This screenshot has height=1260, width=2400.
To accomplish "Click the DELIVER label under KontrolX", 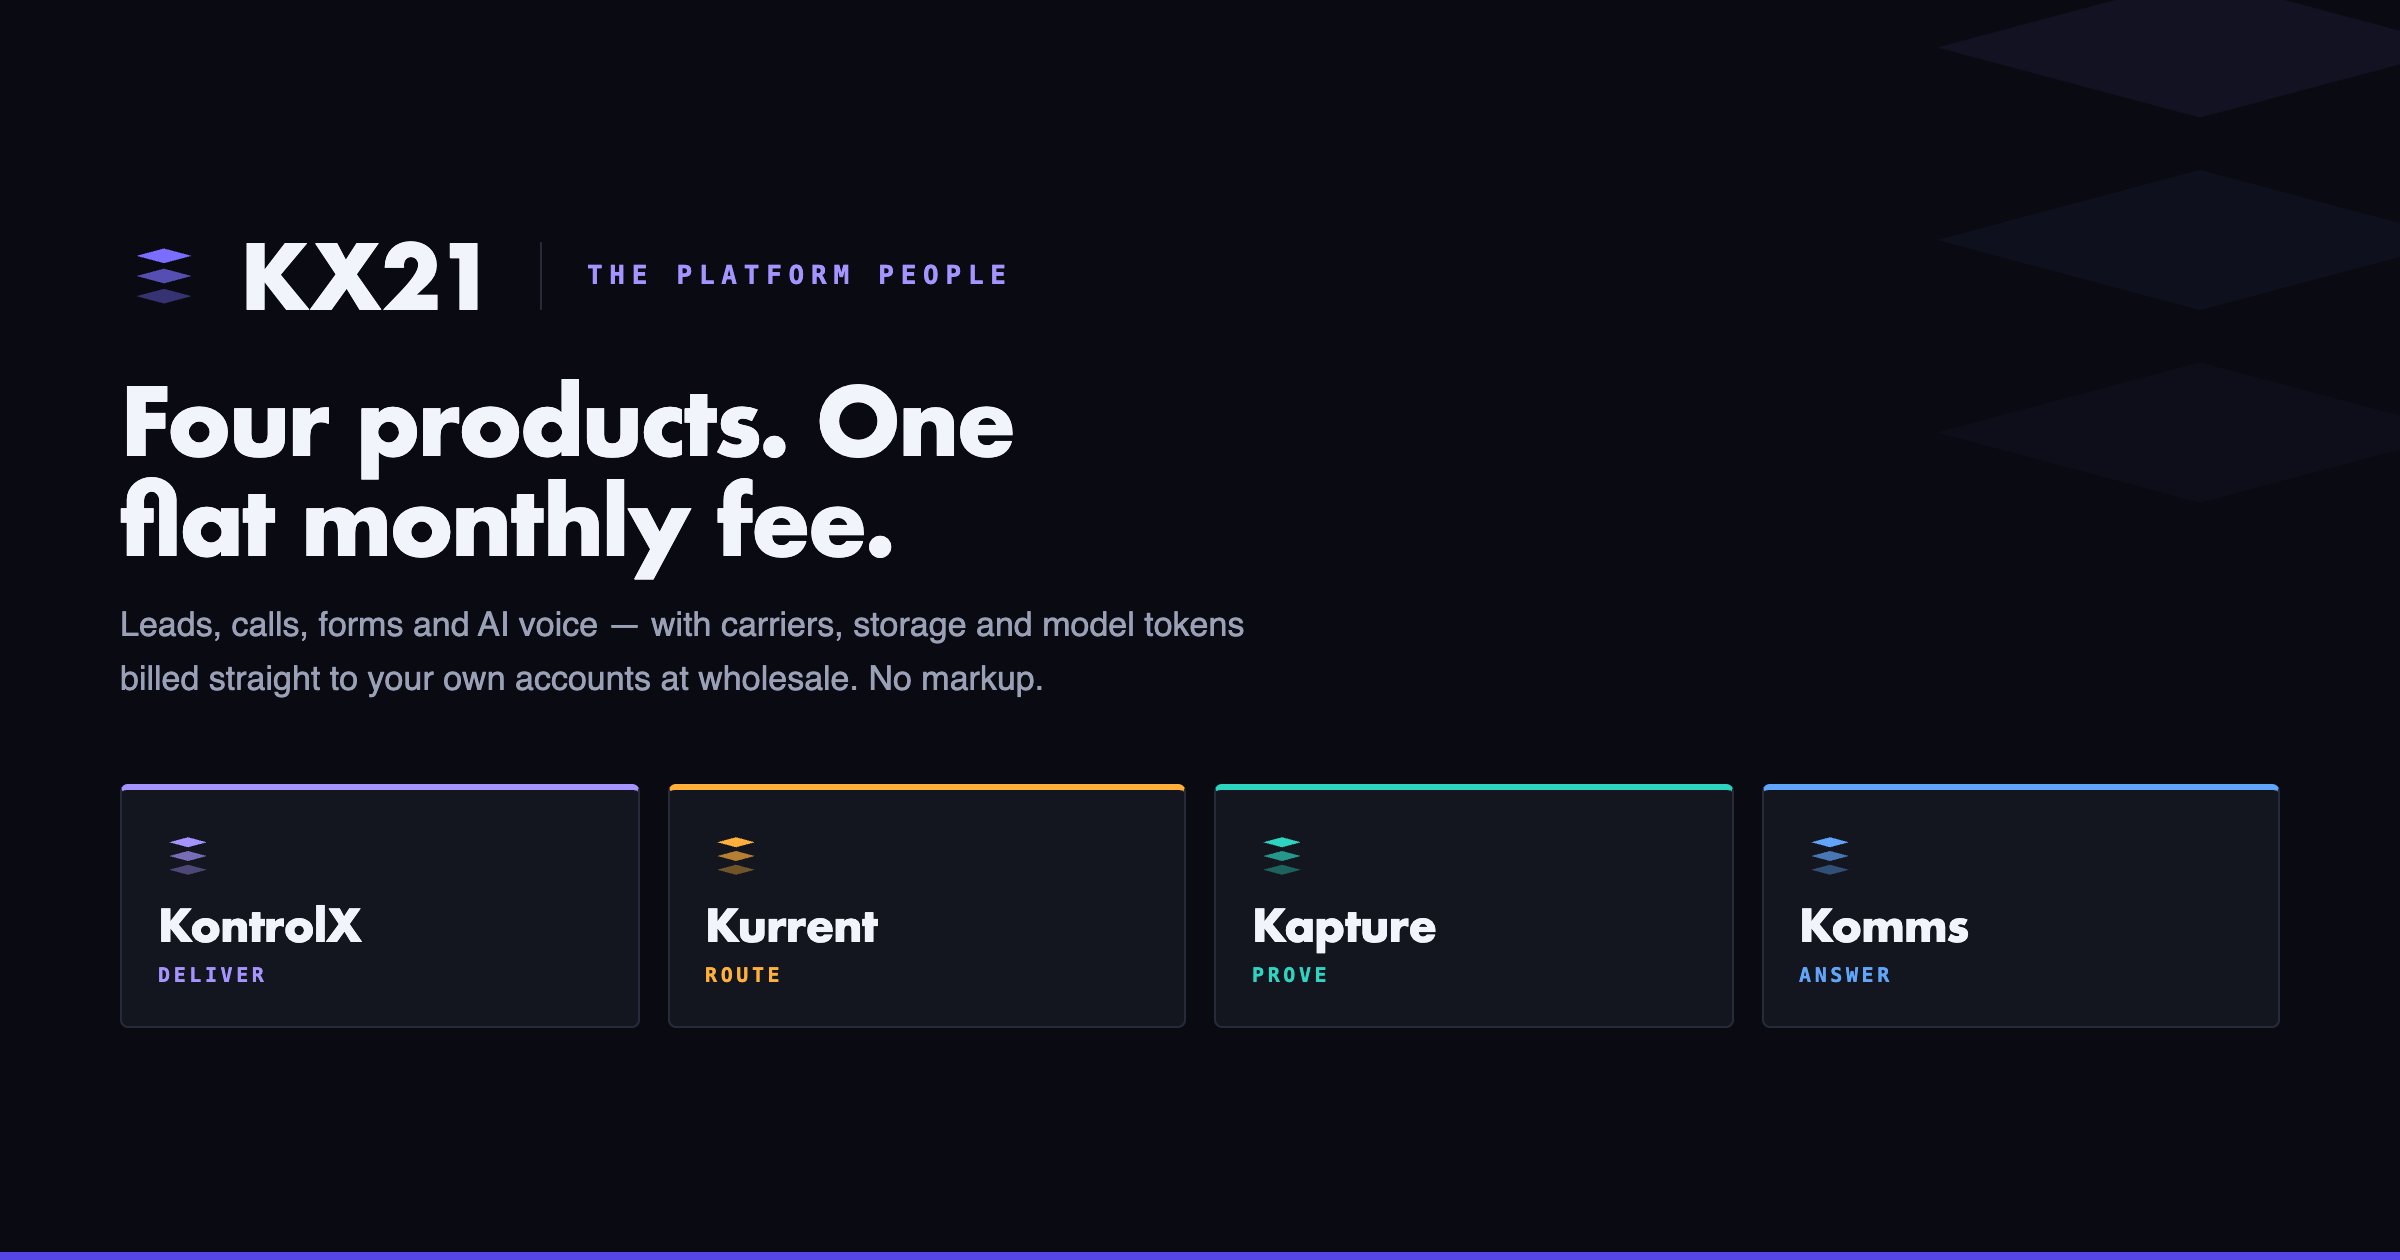I will coord(212,975).
